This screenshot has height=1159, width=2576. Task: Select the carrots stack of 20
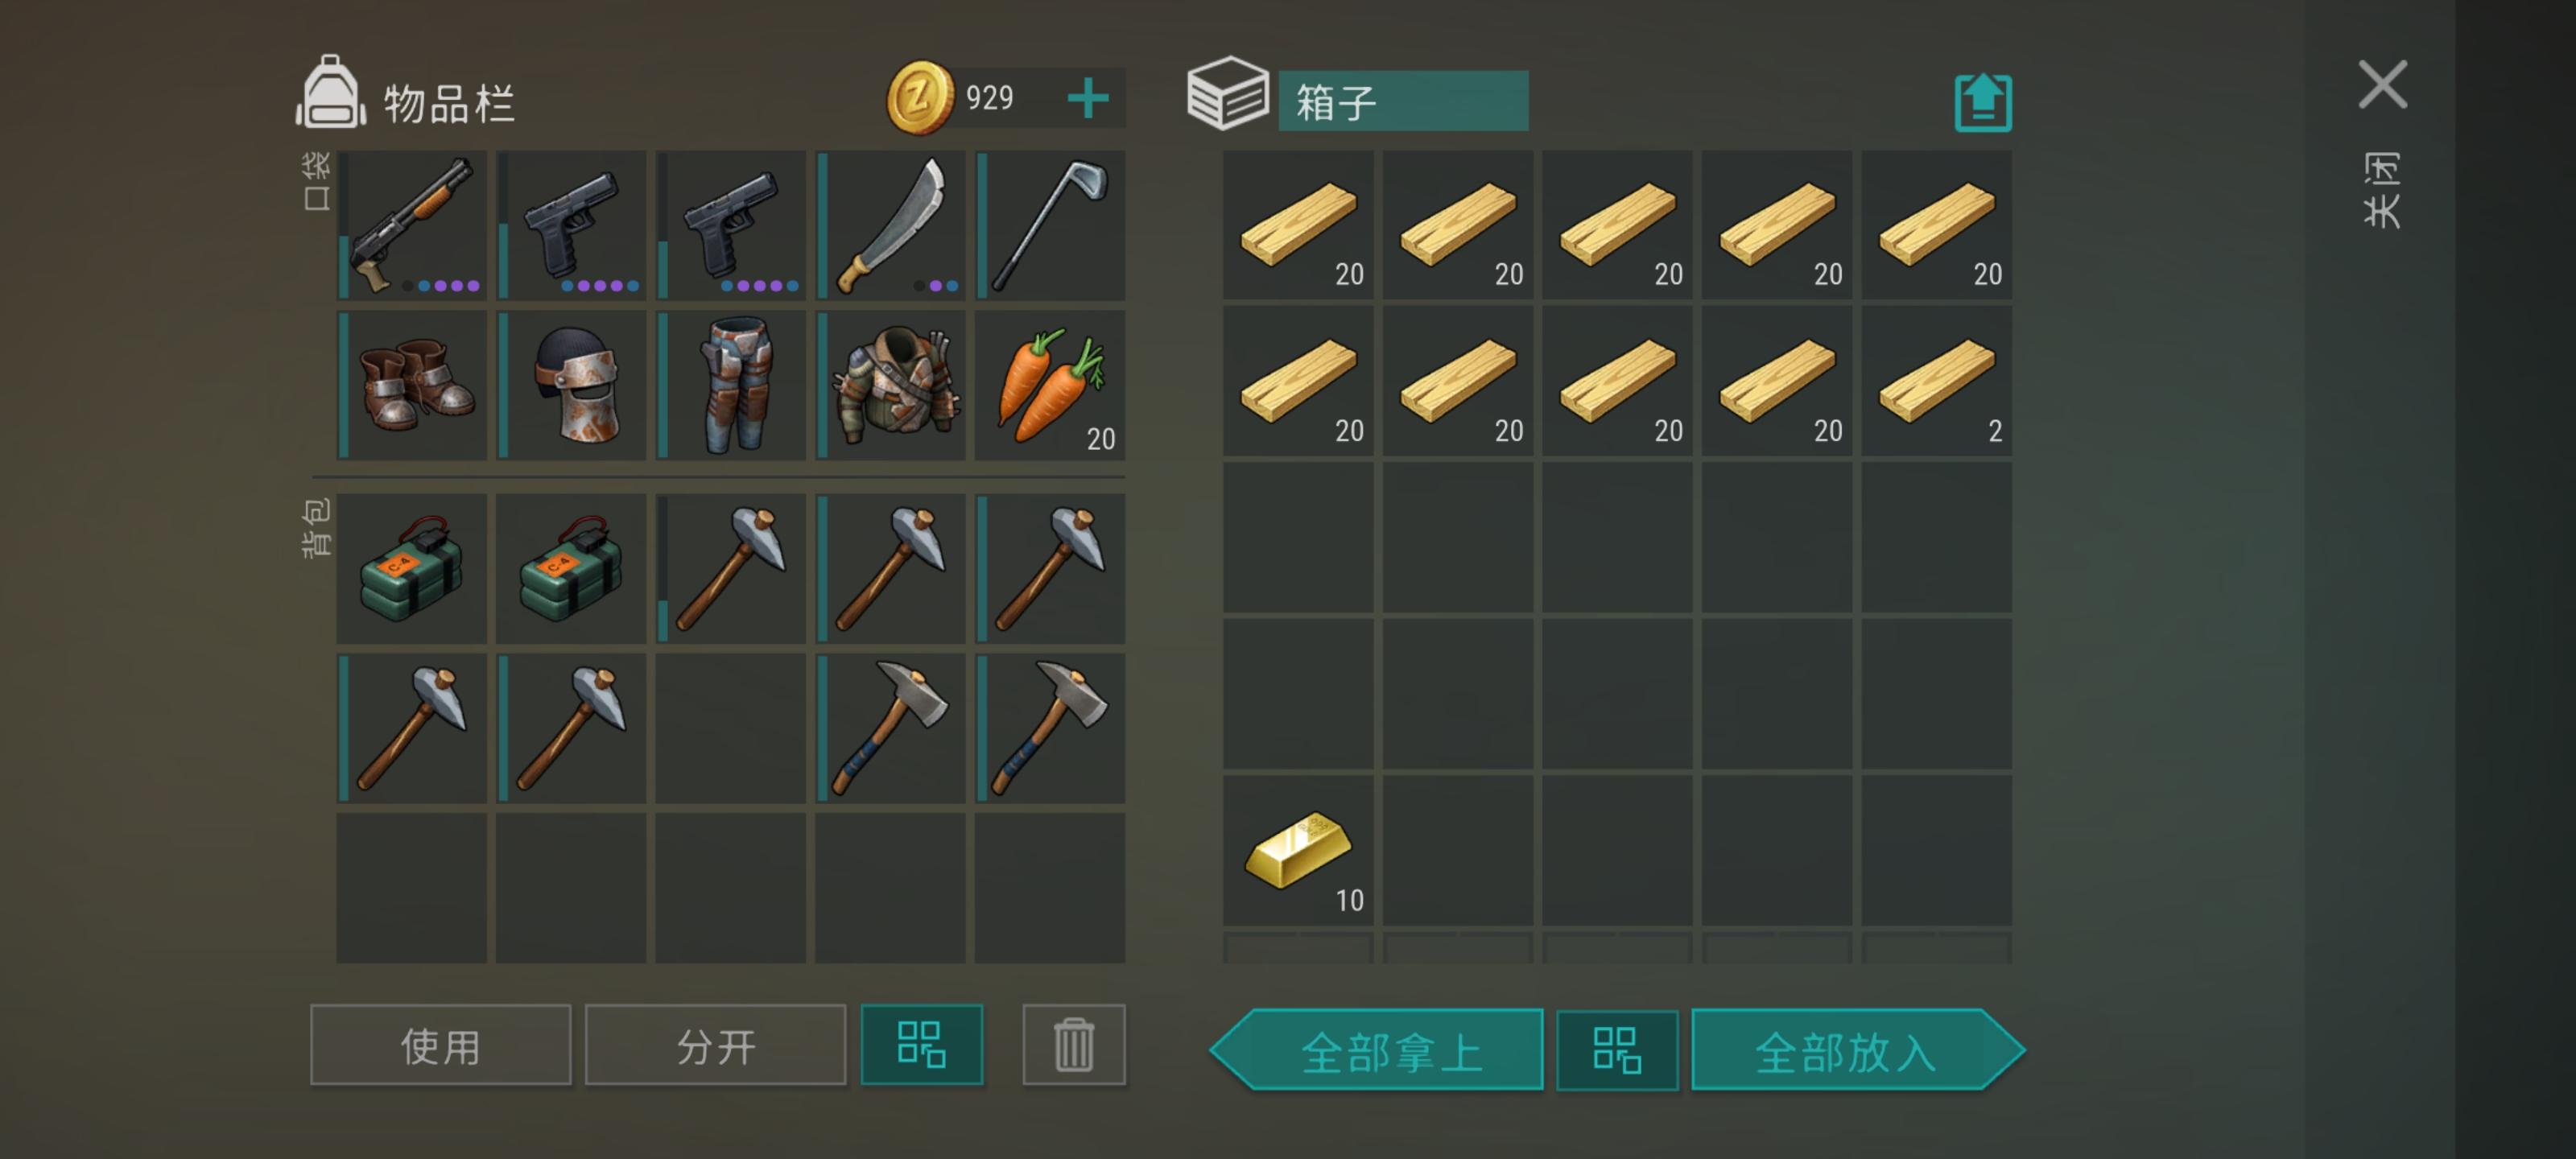click(x=1050, y=385)
